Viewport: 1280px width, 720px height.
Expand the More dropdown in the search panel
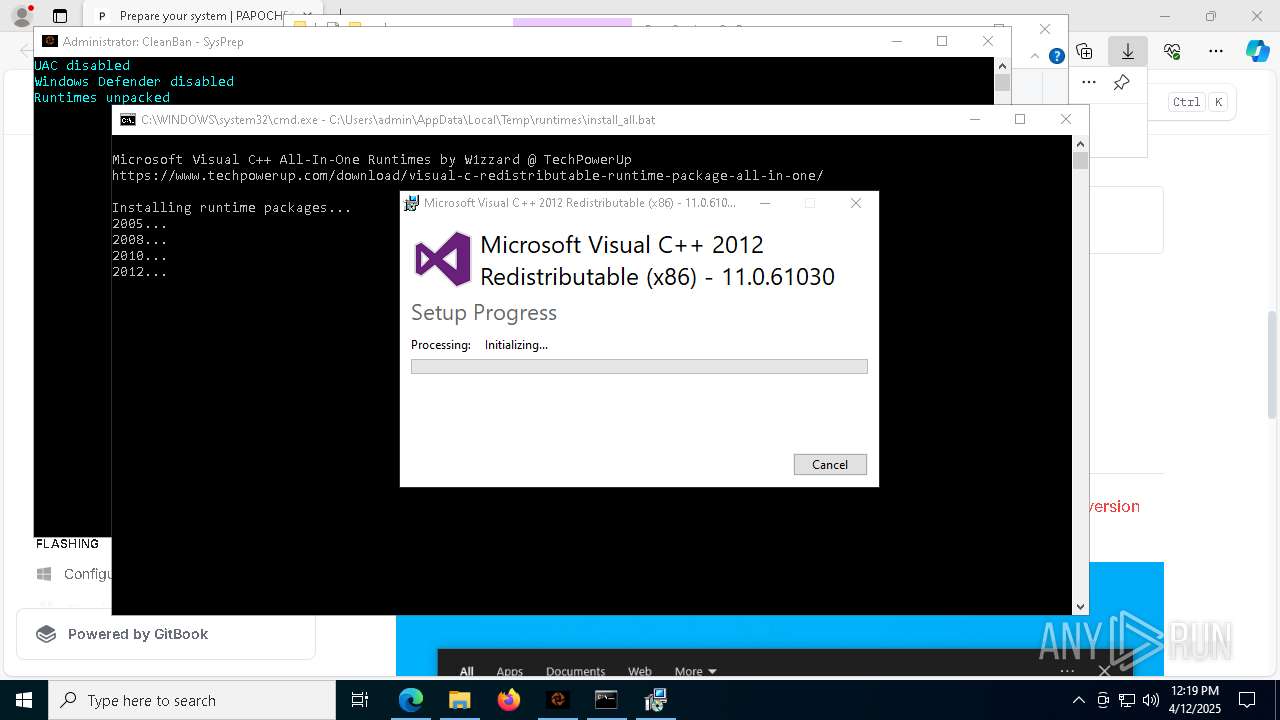tap(695, 671)
